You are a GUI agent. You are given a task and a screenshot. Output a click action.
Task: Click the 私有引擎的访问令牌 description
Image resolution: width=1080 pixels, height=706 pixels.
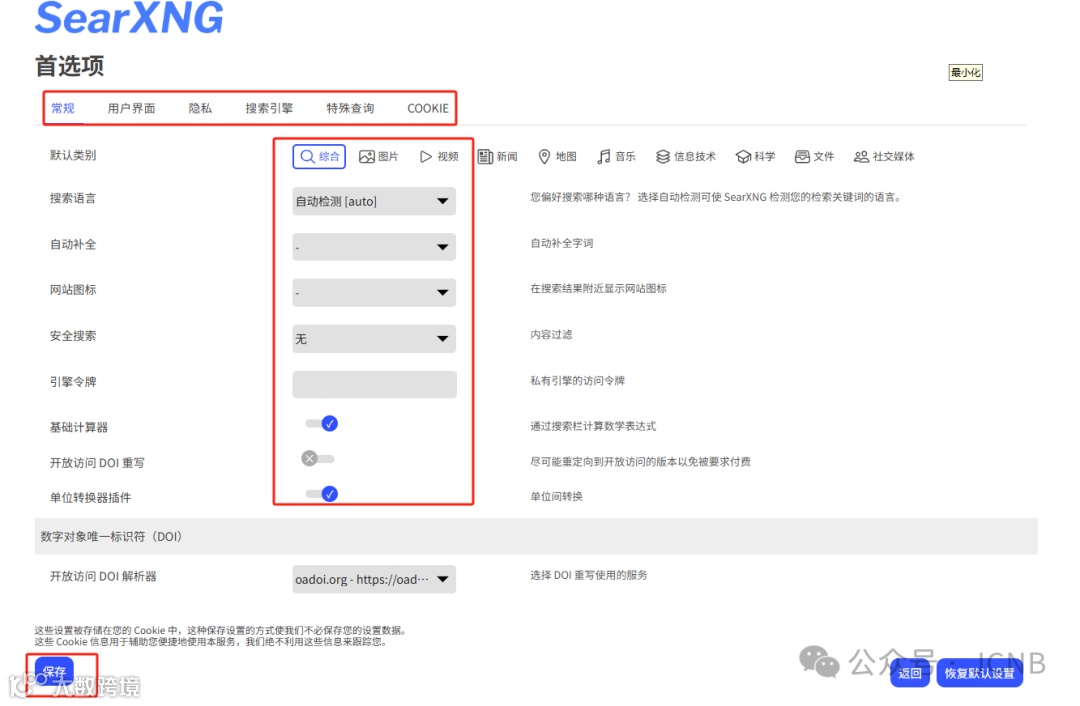(577, 381)
